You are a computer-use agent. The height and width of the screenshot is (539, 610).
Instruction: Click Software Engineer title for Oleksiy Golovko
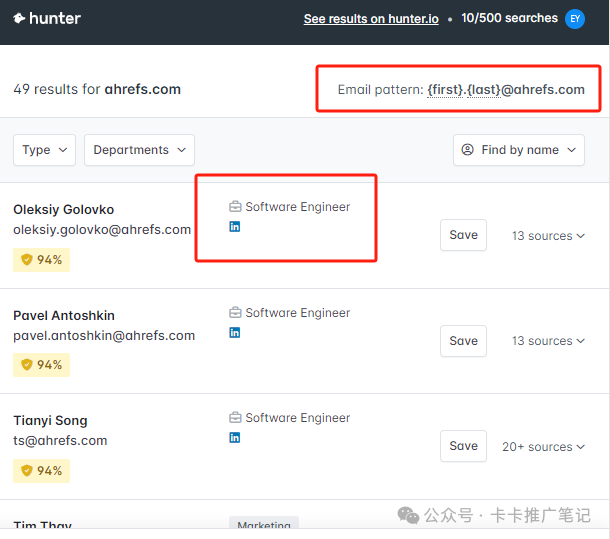tap(298, 207)
